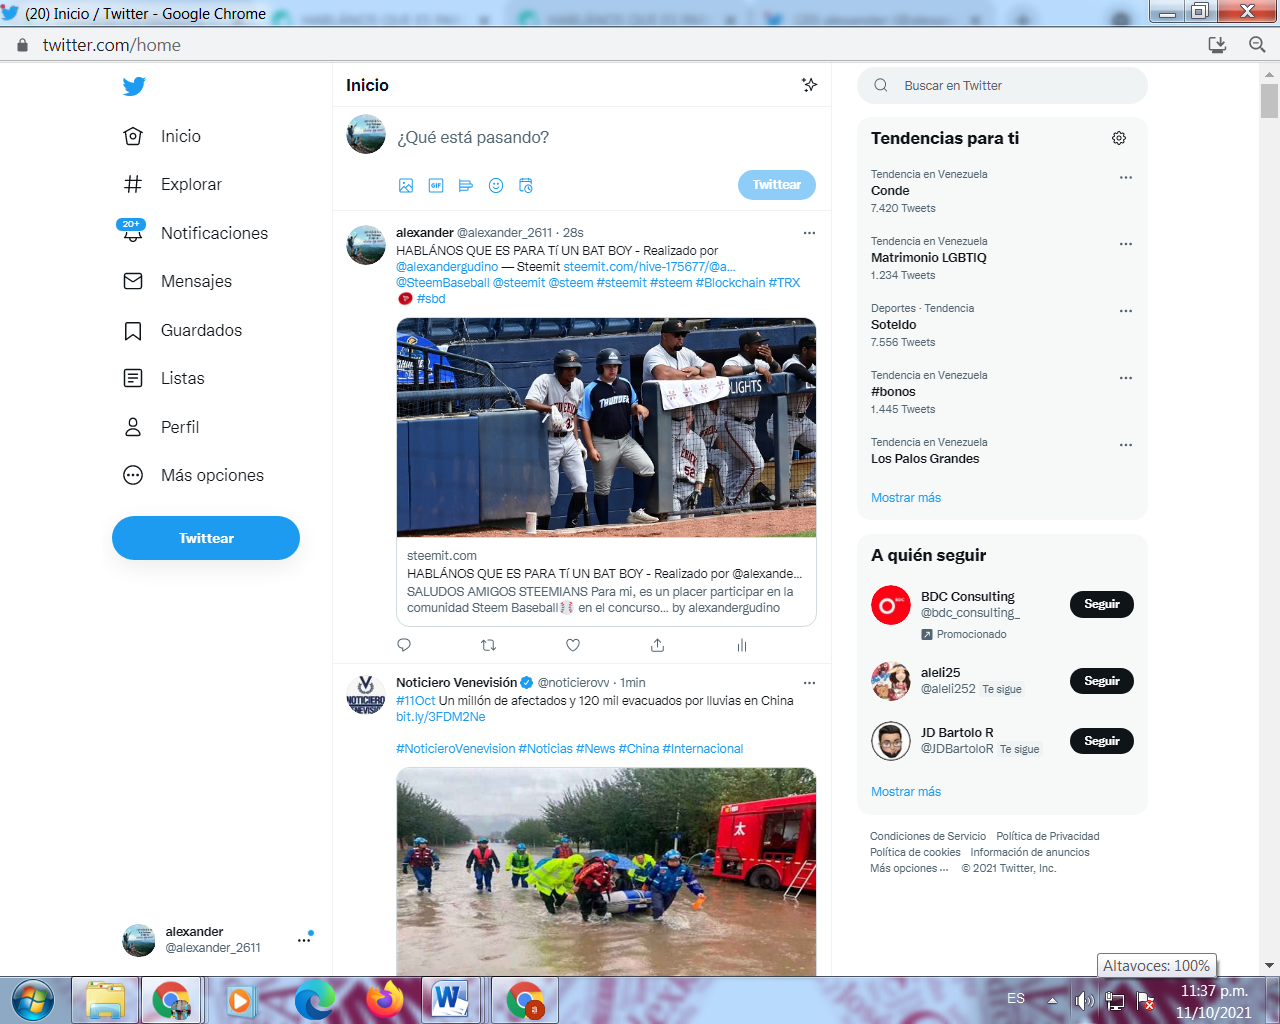Screen dimensions: 1280x1024
Task: Click the #Blockchain hashtag
Action: (730, 283)
